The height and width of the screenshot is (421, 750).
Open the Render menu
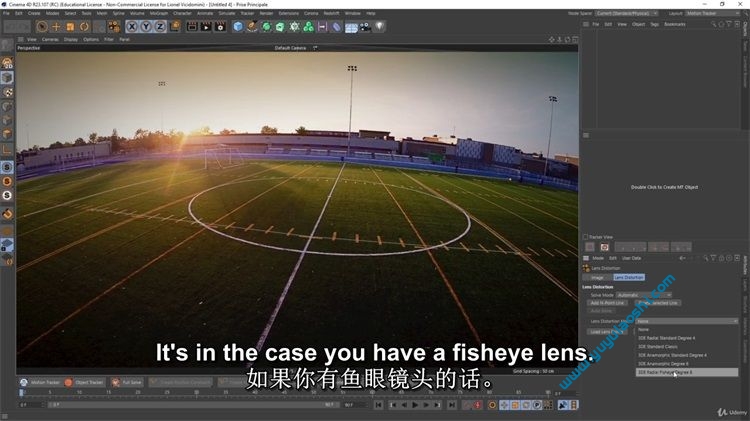tap(266, 13)
